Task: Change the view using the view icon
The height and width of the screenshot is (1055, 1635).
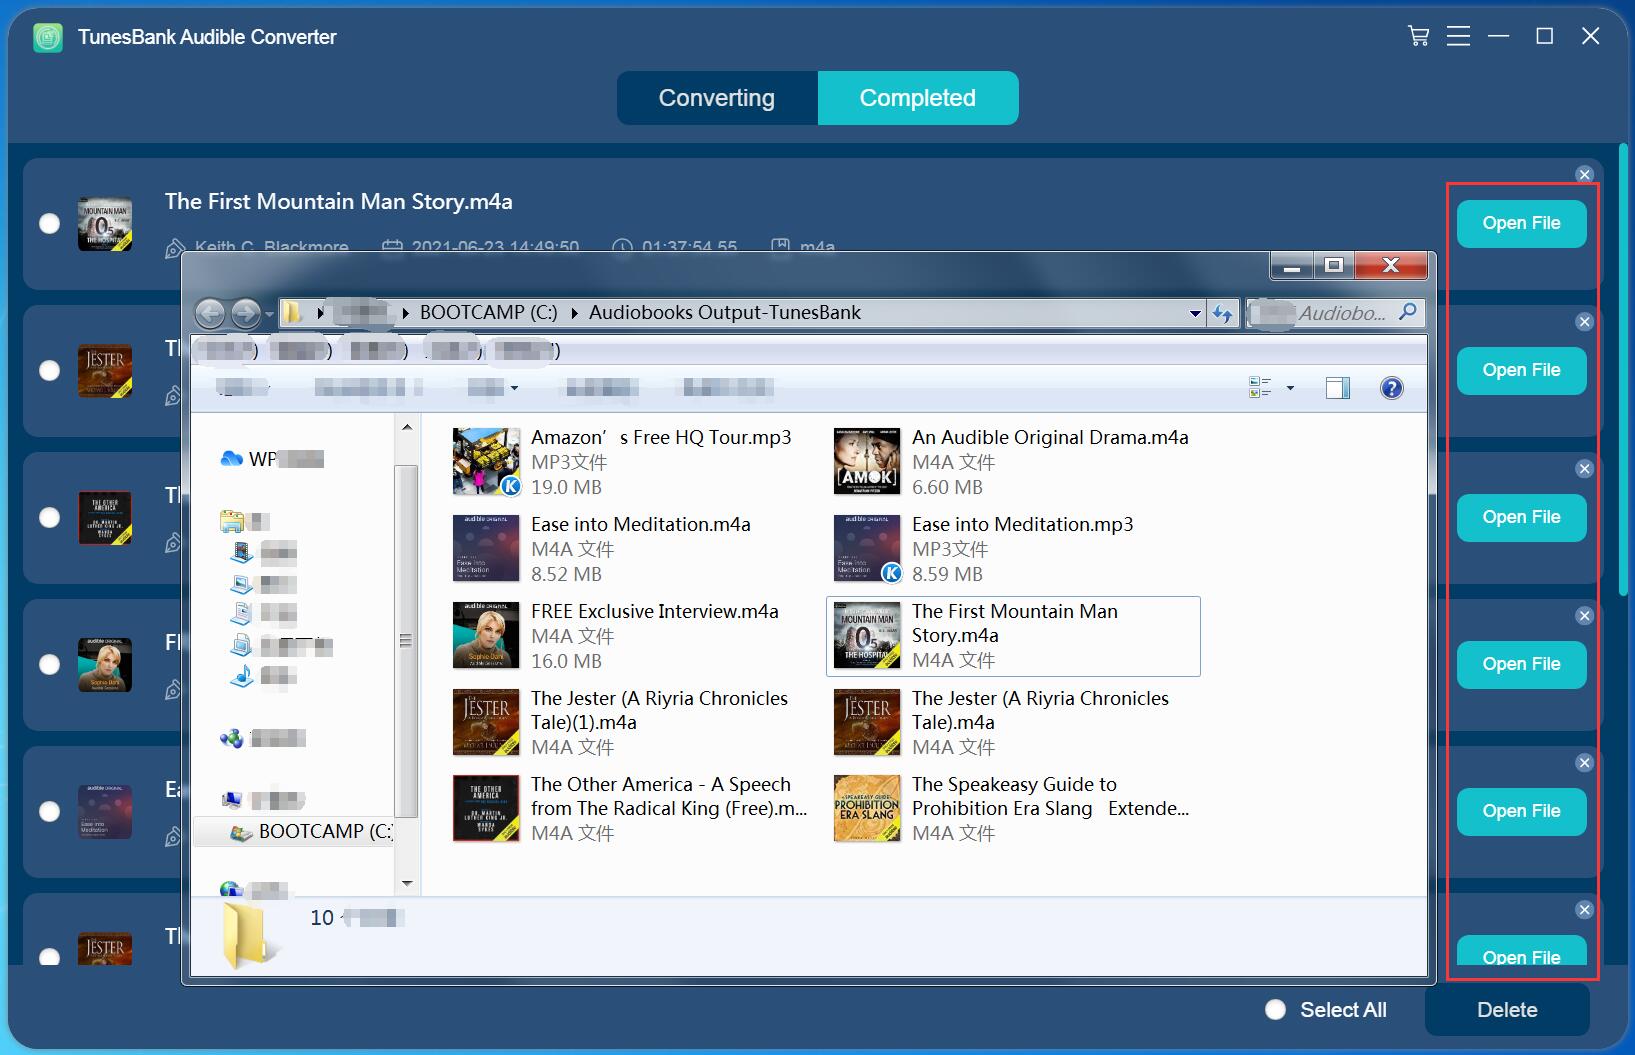Action: (x=1260, y=388)
